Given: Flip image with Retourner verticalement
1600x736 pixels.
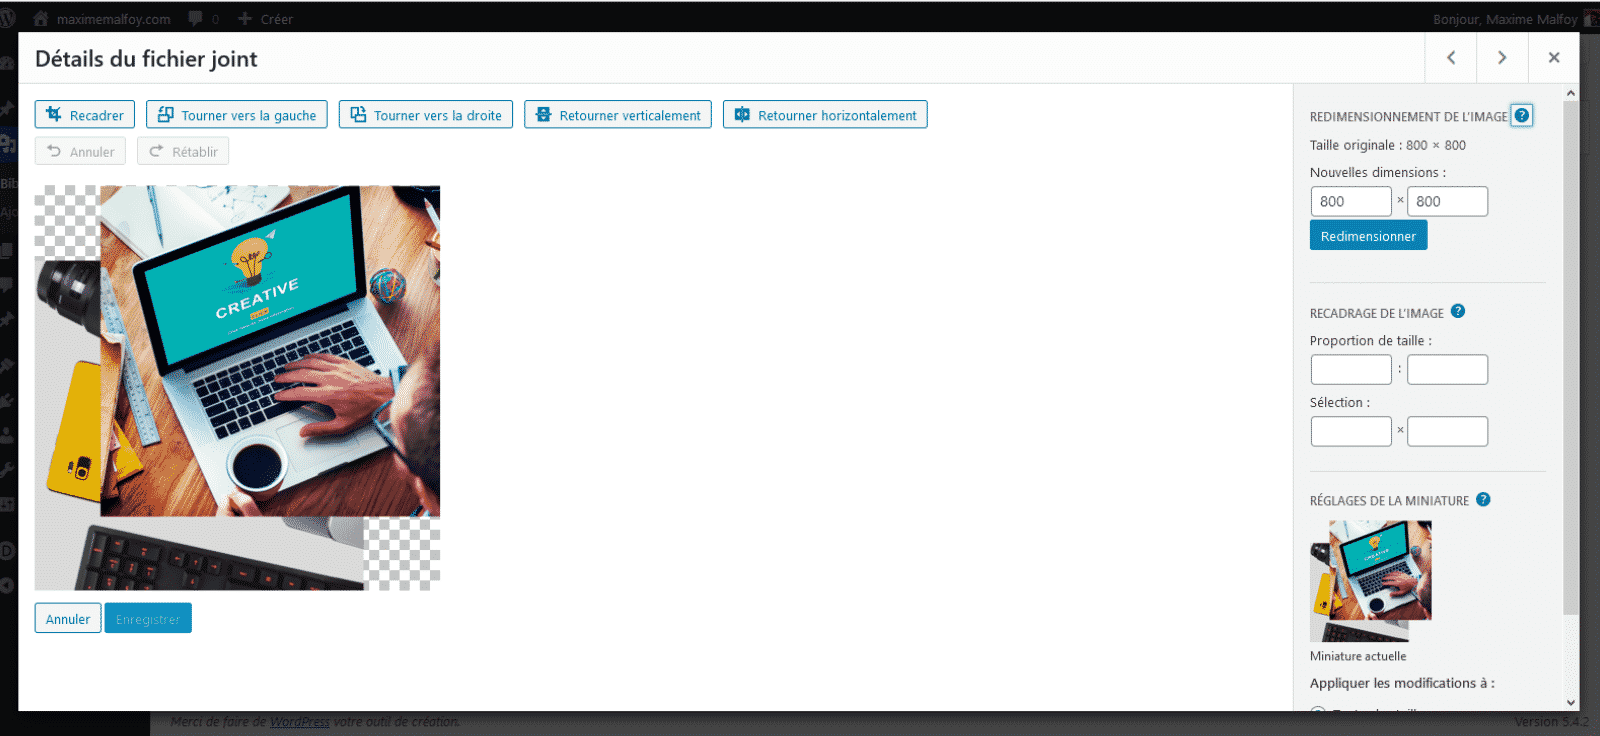Looking at the screenshot, I should (618, 115).
